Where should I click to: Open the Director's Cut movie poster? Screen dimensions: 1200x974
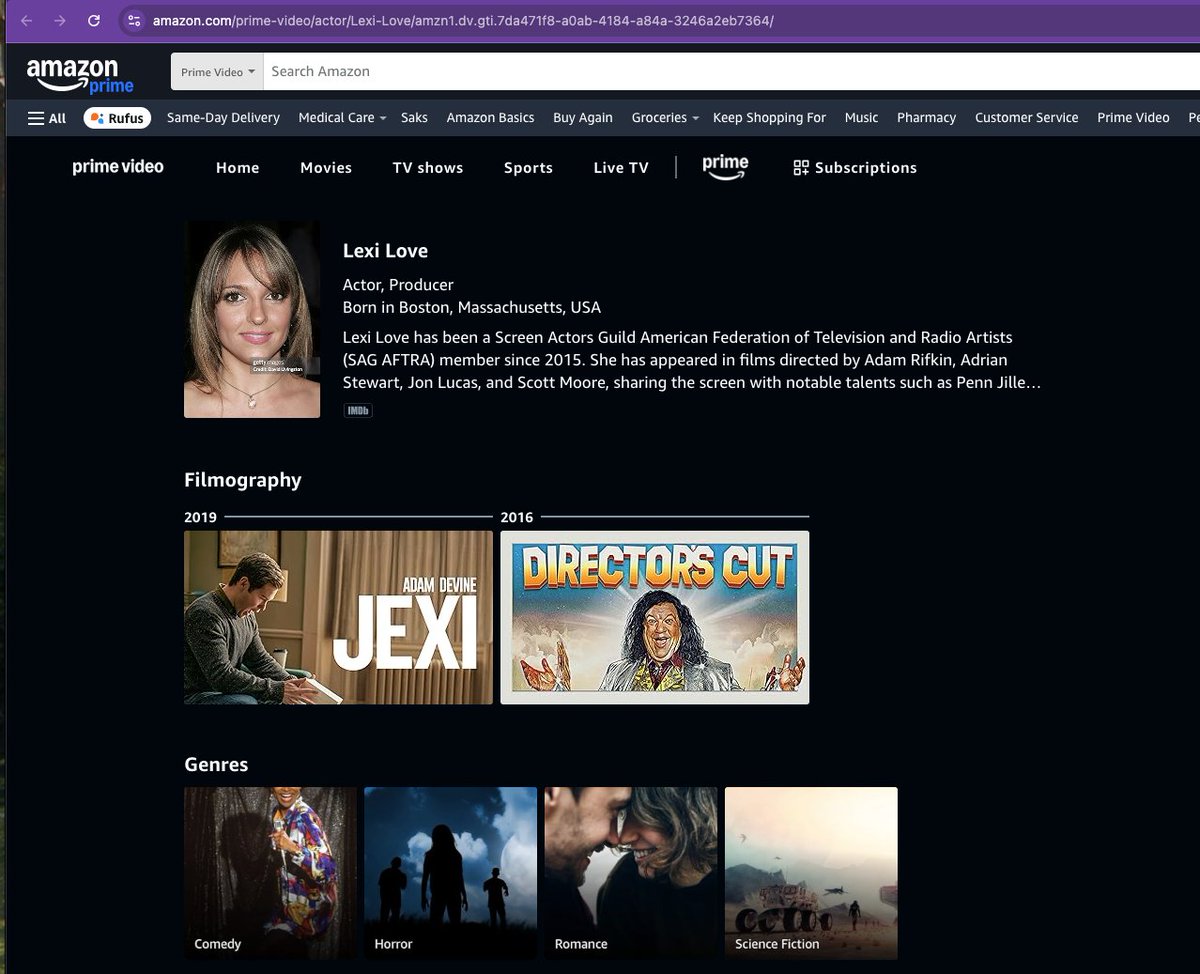655,617
